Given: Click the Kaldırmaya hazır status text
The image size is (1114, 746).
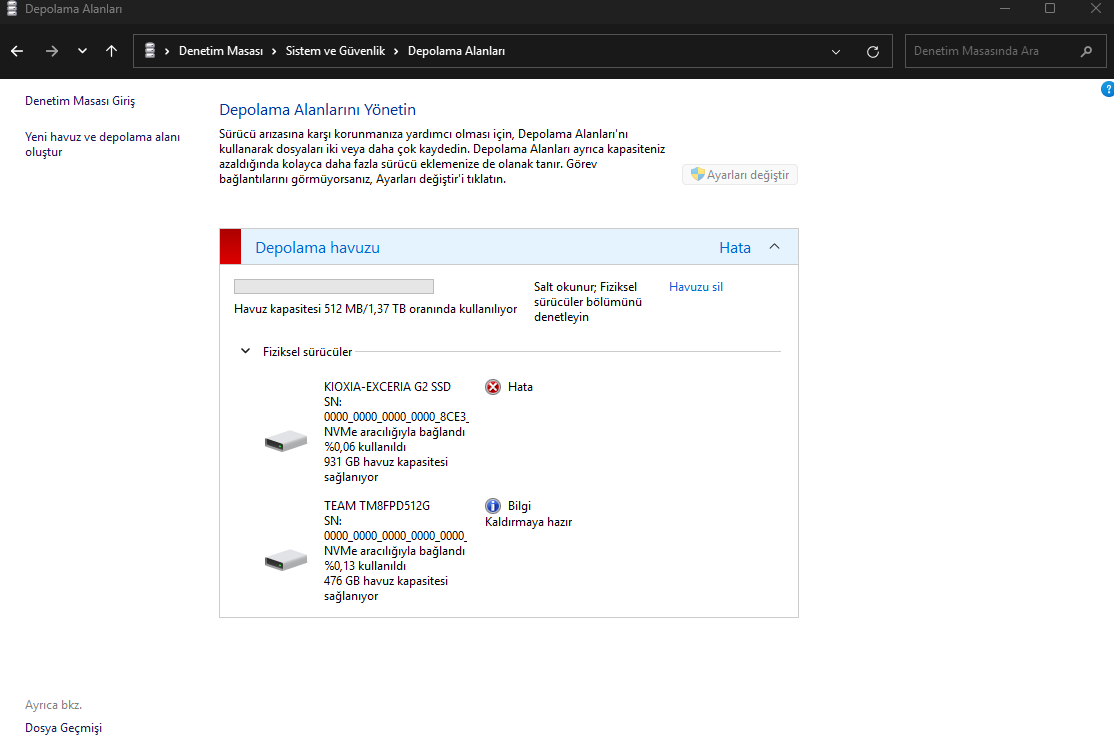Looking at the screenshot, I should tap(529, 522).
